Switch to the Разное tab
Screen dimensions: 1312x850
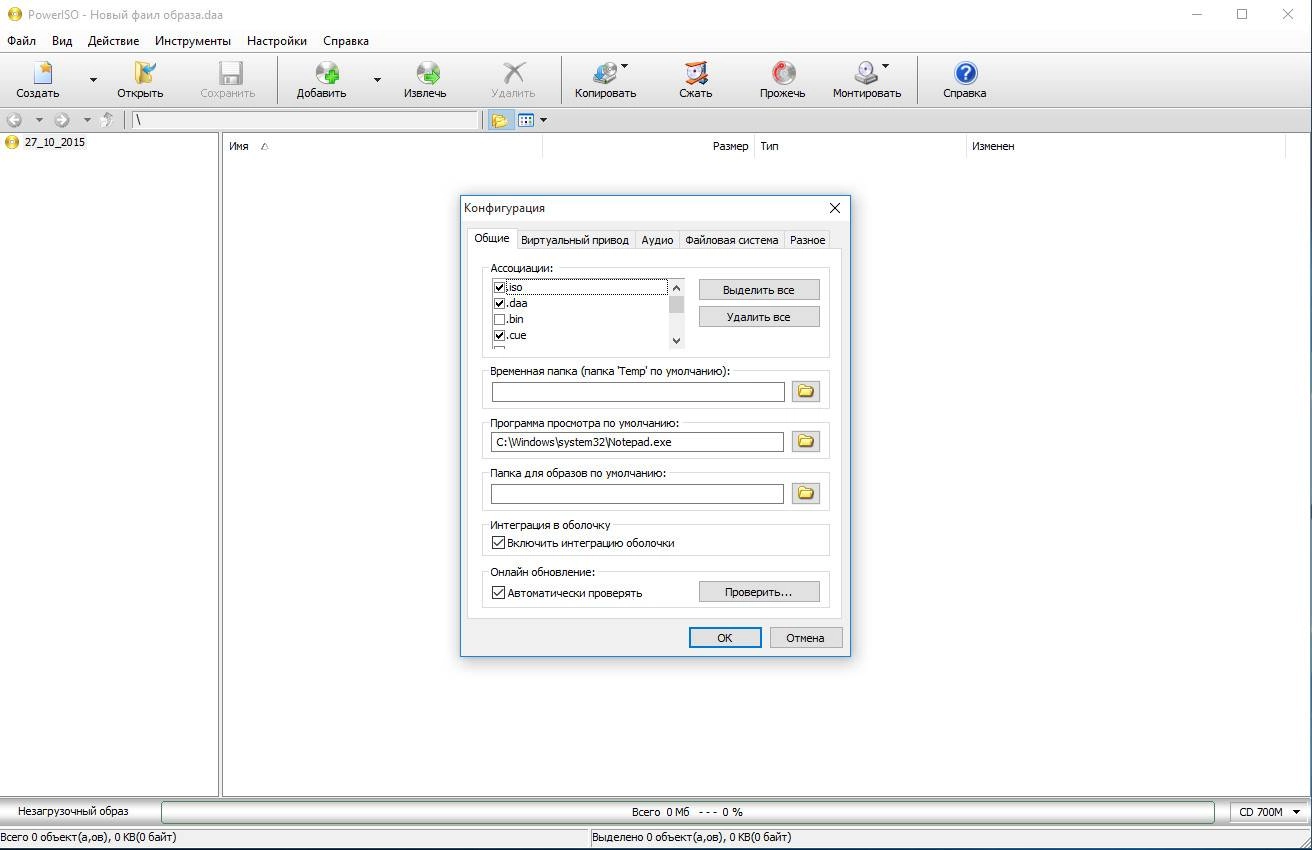807,240
